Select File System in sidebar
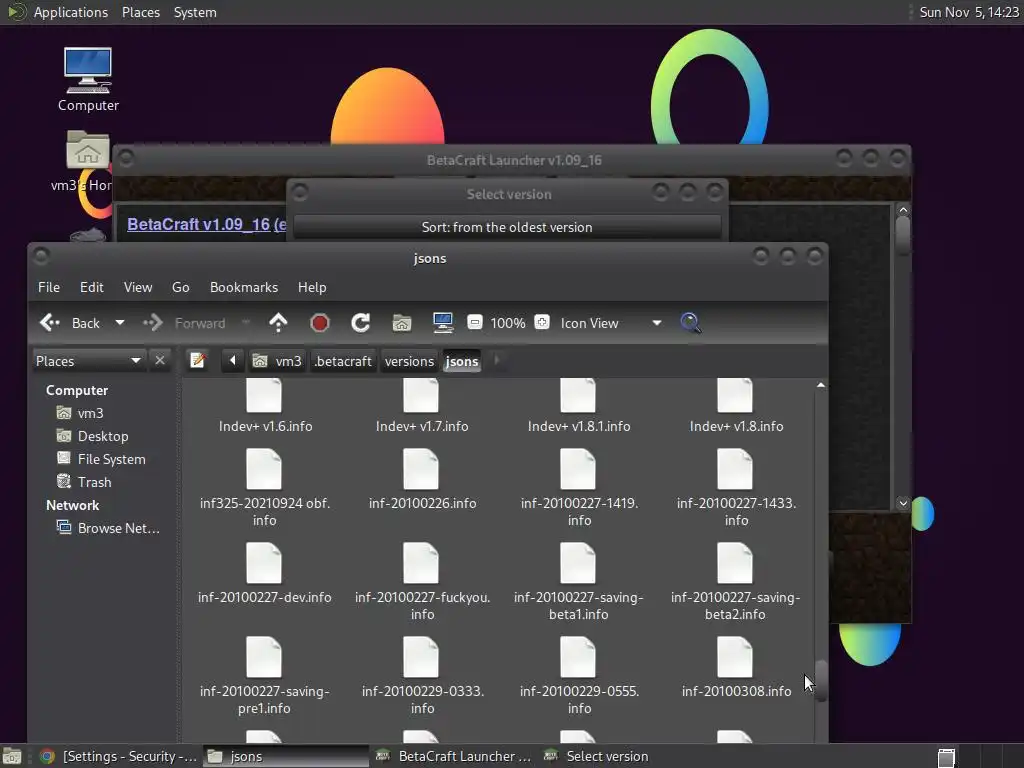Screen dimensions: 1024x768 click(101, 459)
